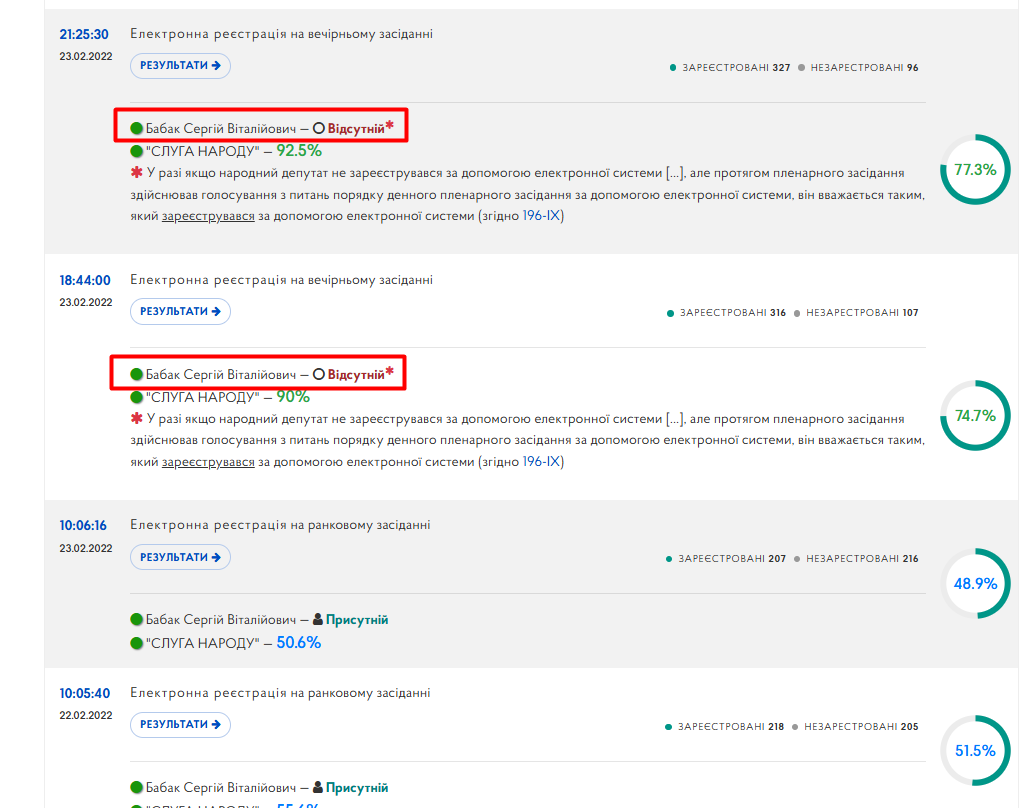Click the green dot beside the 21:25:30 Бабак entry

[136, 129]
